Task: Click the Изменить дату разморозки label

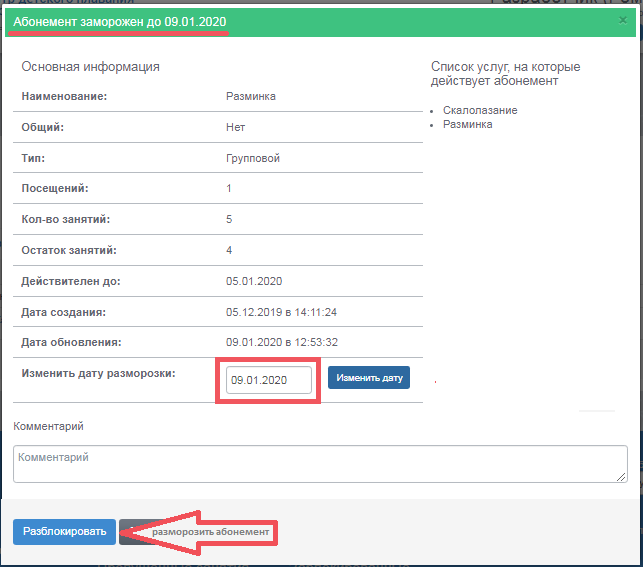Action: click(98, 373)
